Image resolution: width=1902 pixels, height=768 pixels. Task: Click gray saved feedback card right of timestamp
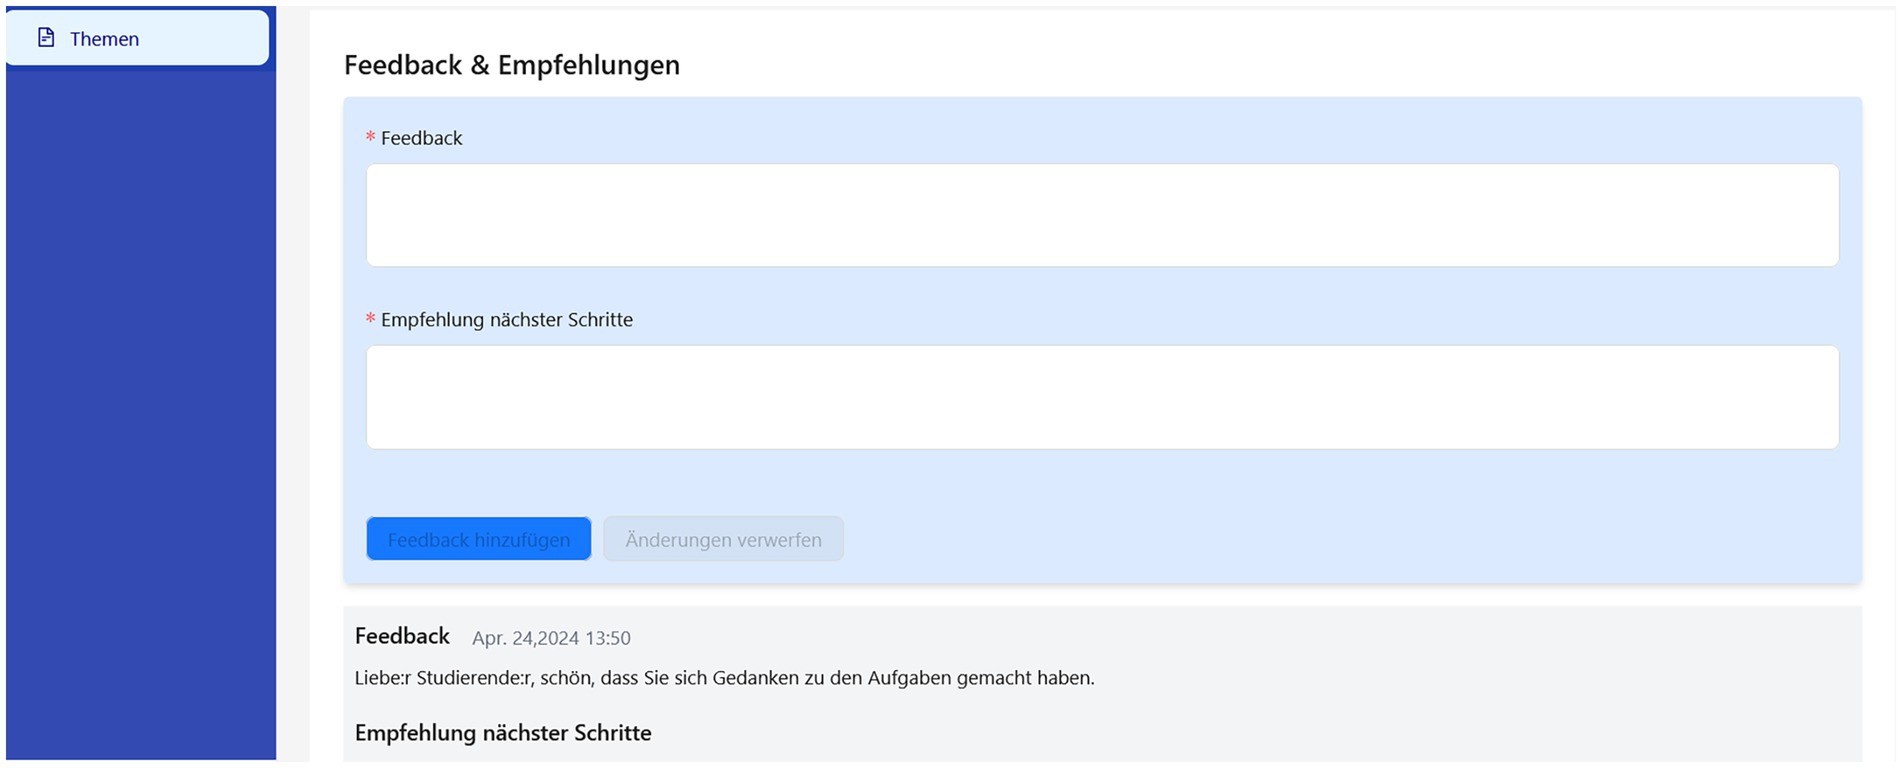[1200, 637]
